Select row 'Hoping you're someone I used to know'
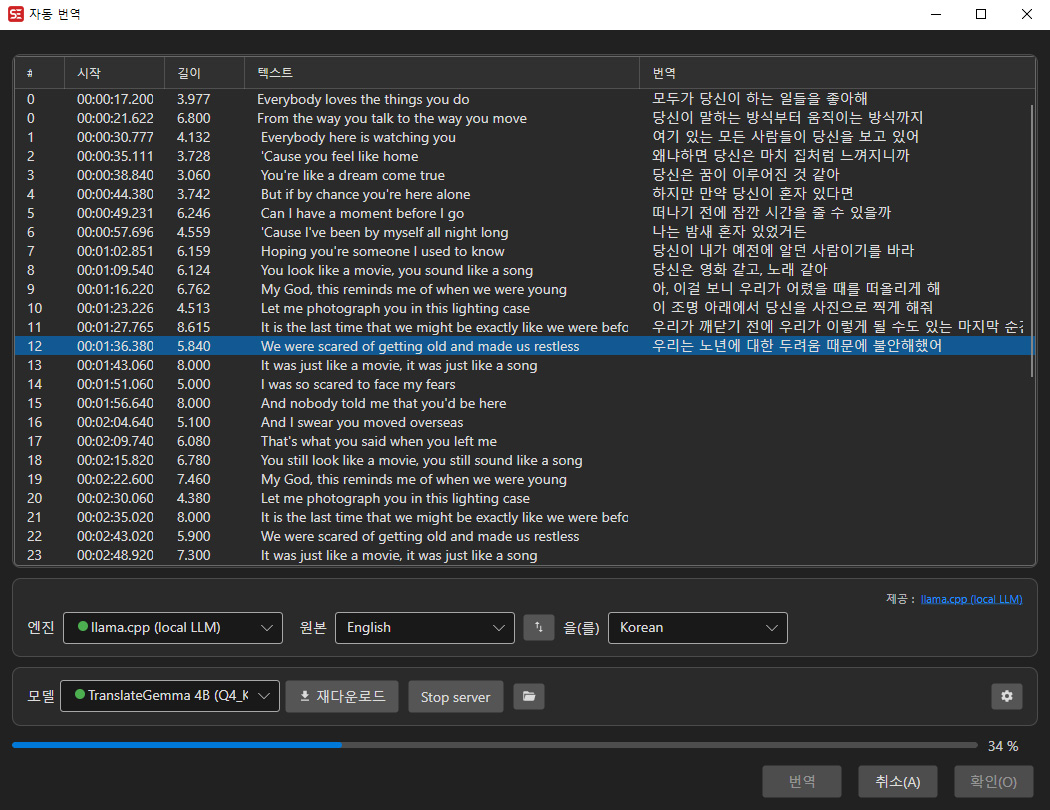Image resolution: width=1050 pixels, height=810 pixels. point(522,251)
